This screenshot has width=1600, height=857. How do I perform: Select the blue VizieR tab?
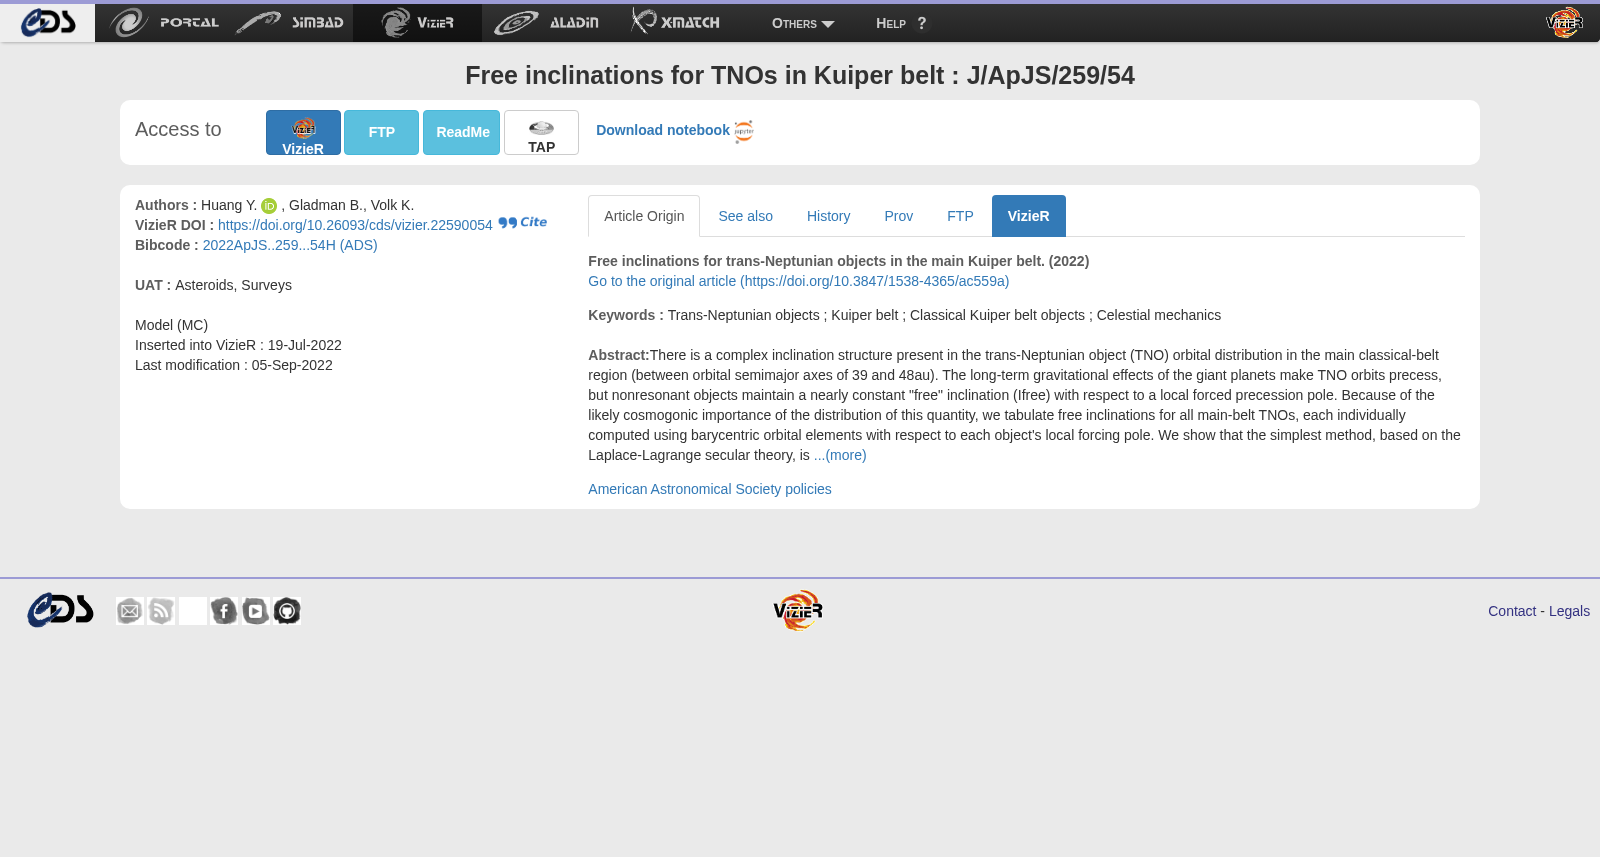pyautogui.click(x=1028, y=216)
